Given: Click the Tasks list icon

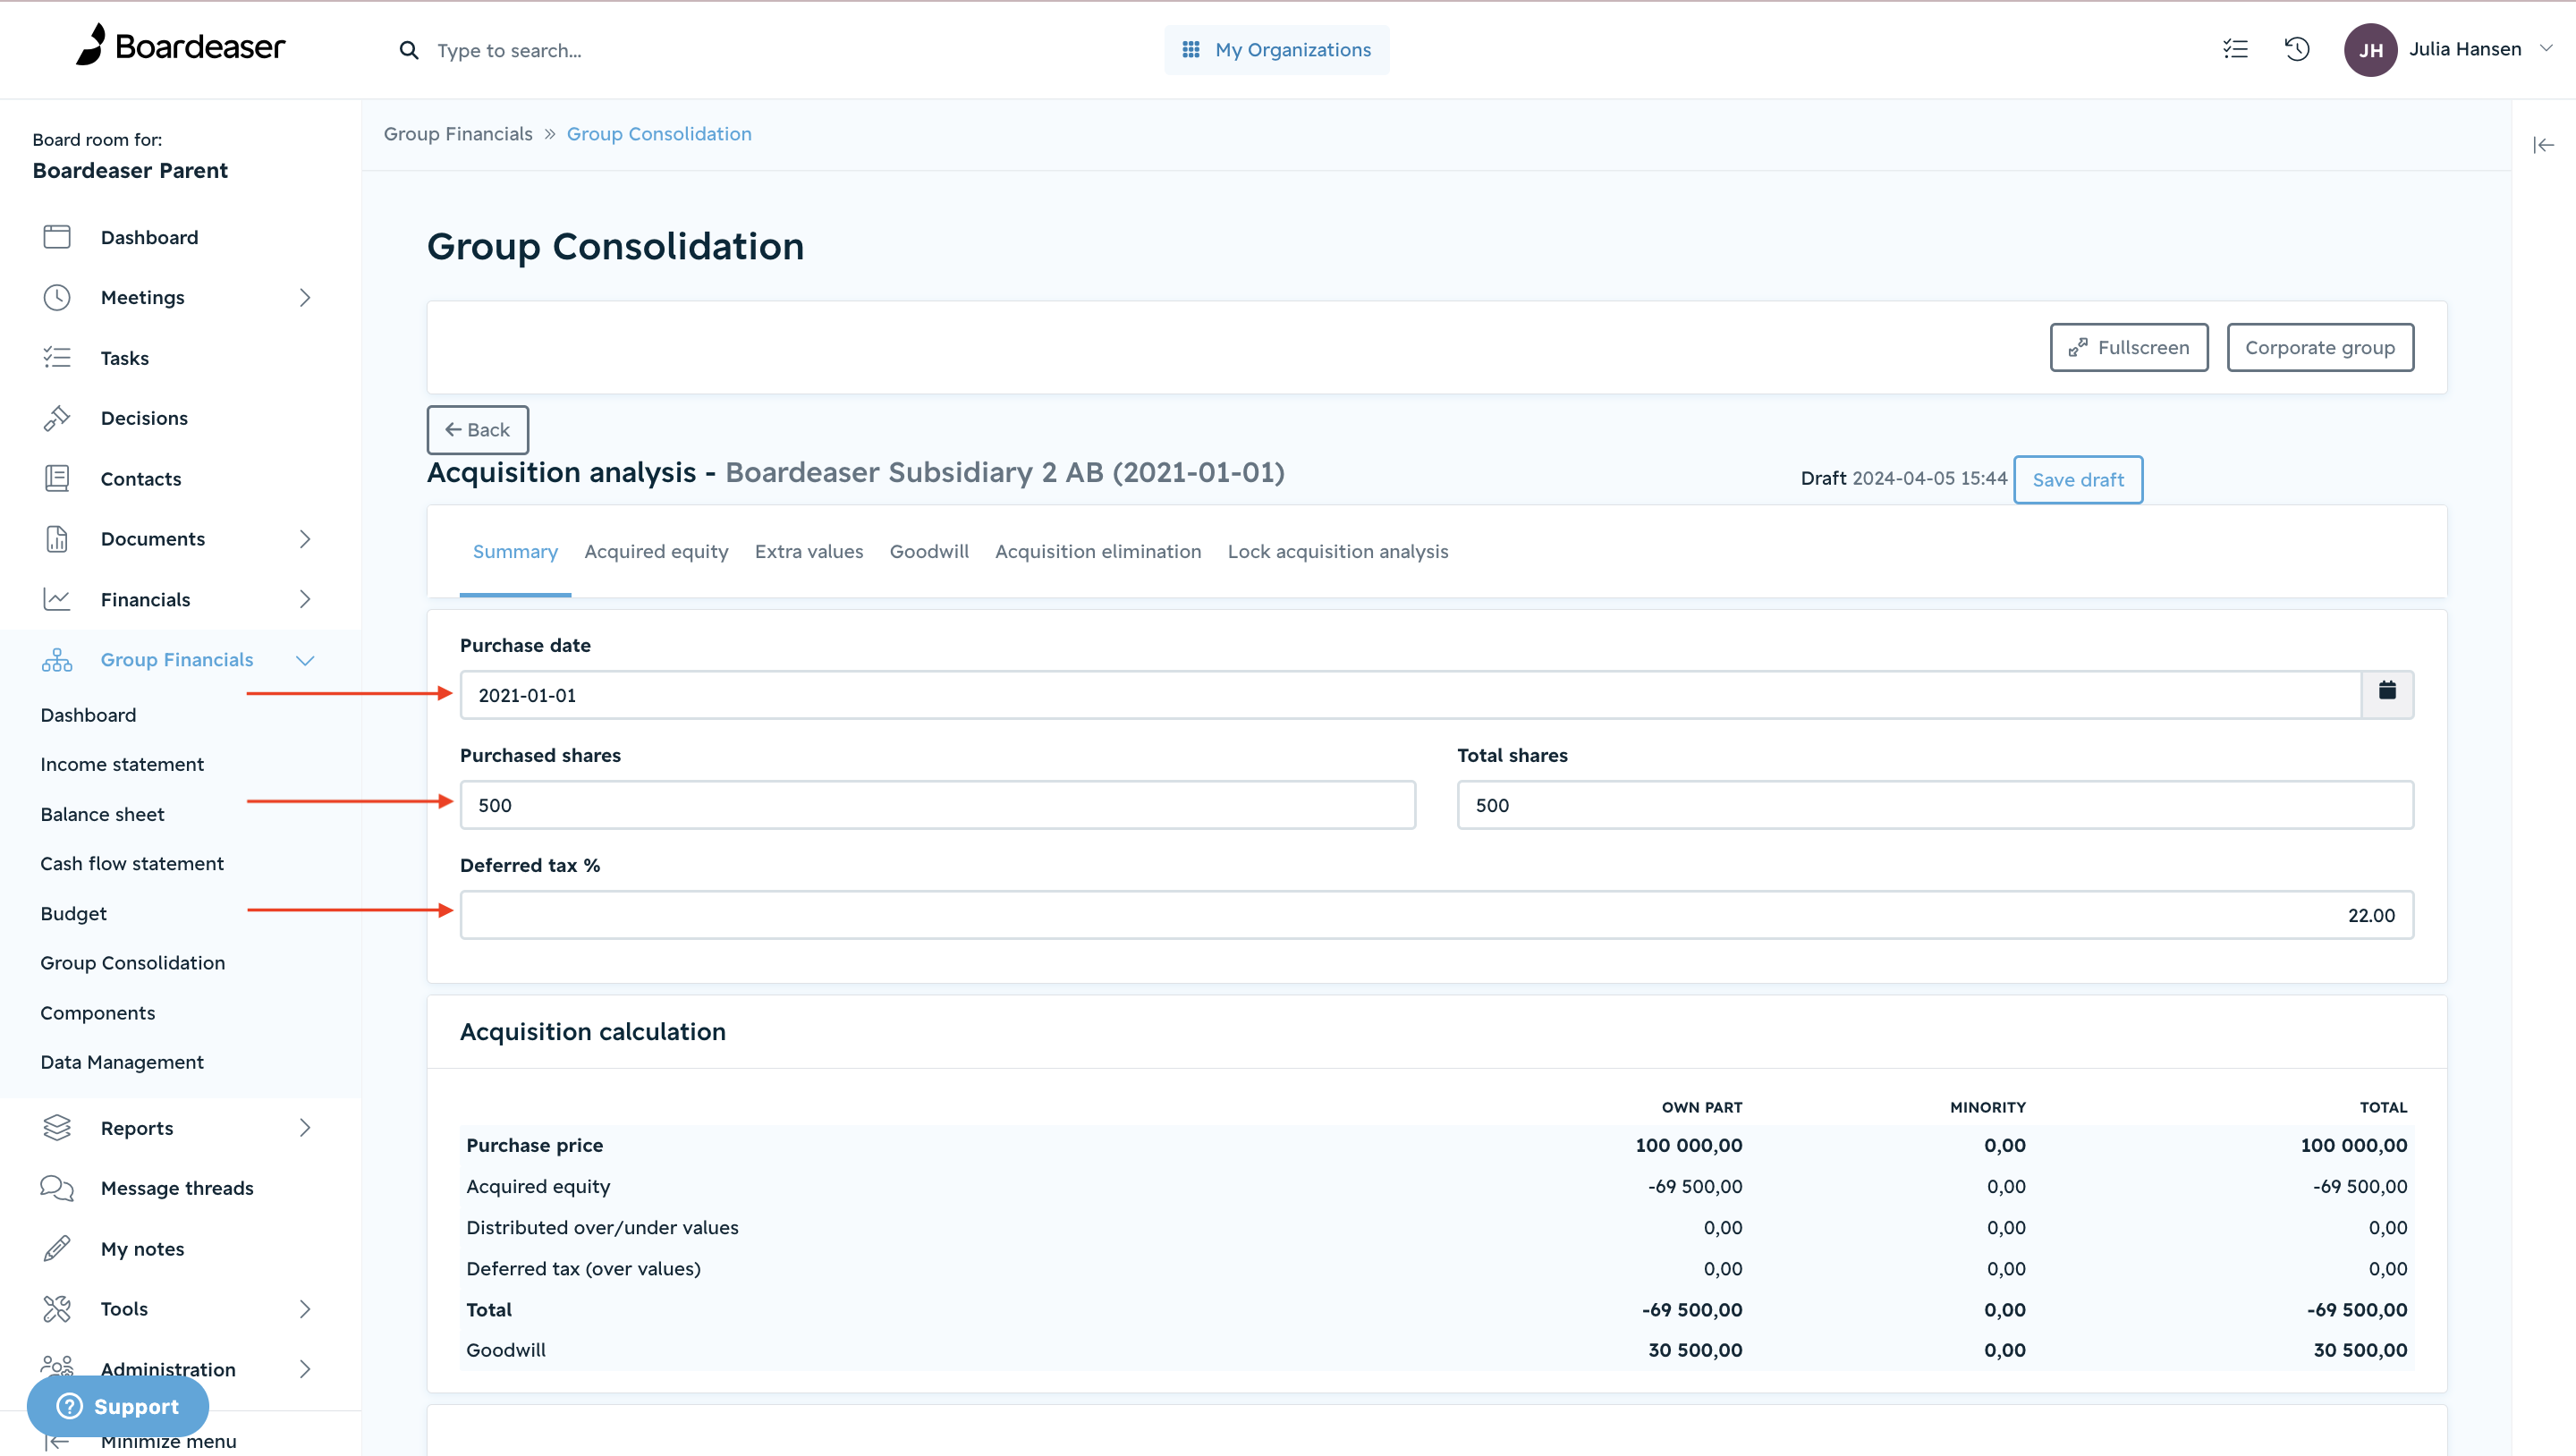Looking at the screenshot, I should (57, 358).
